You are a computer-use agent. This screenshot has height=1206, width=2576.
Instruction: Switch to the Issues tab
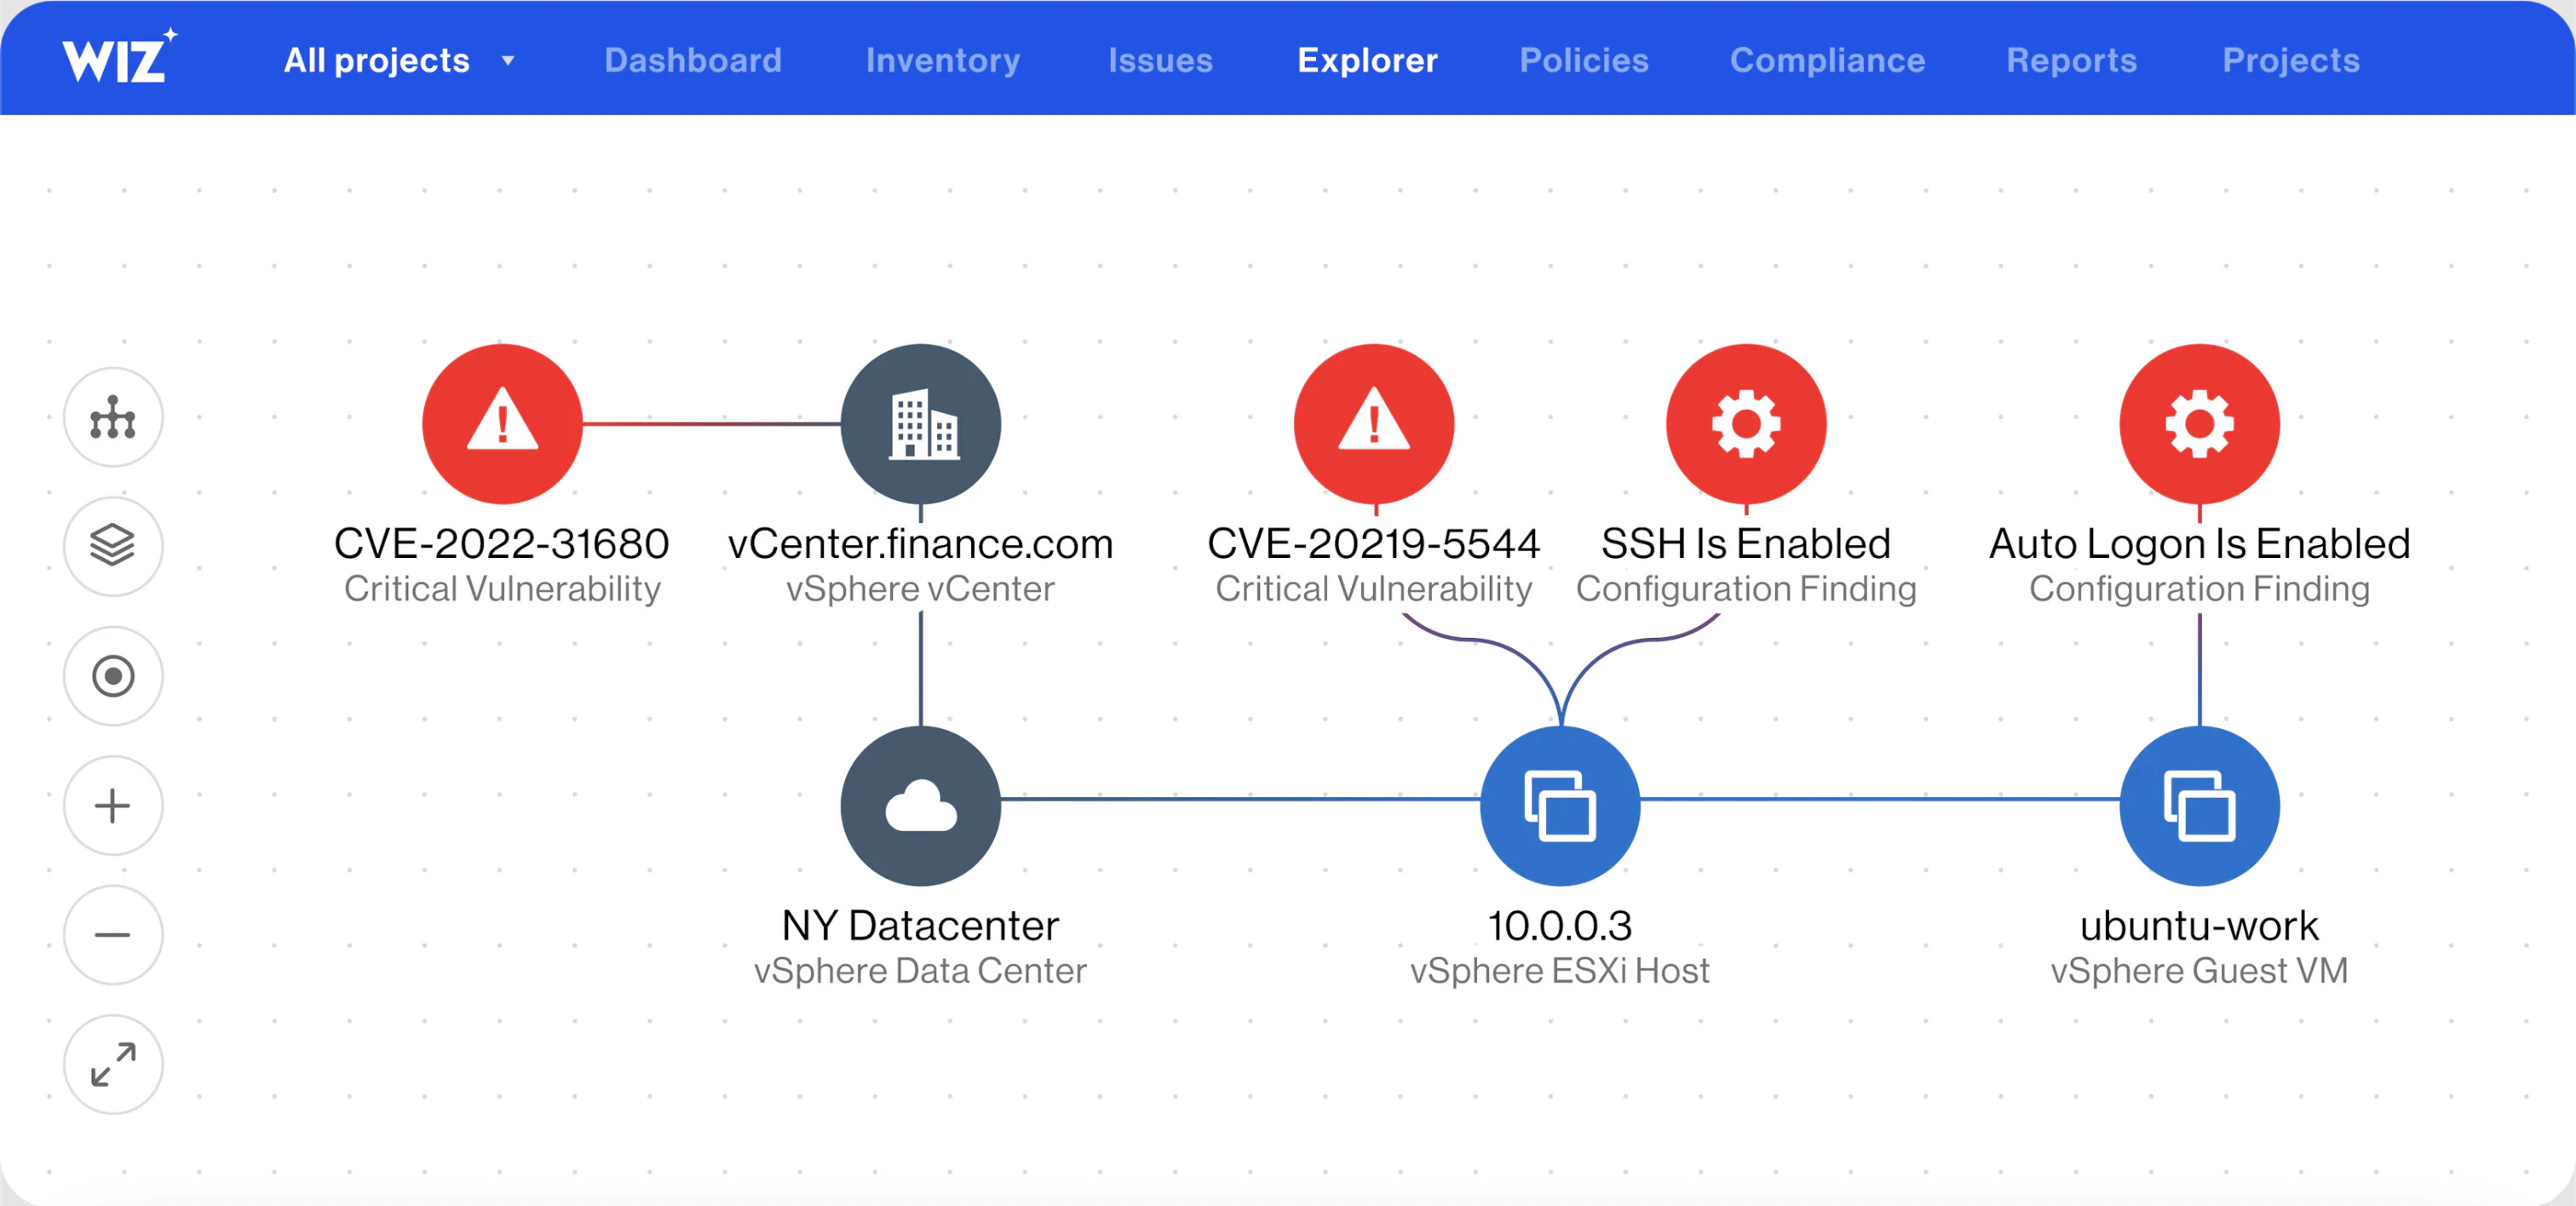point(1160,60)
